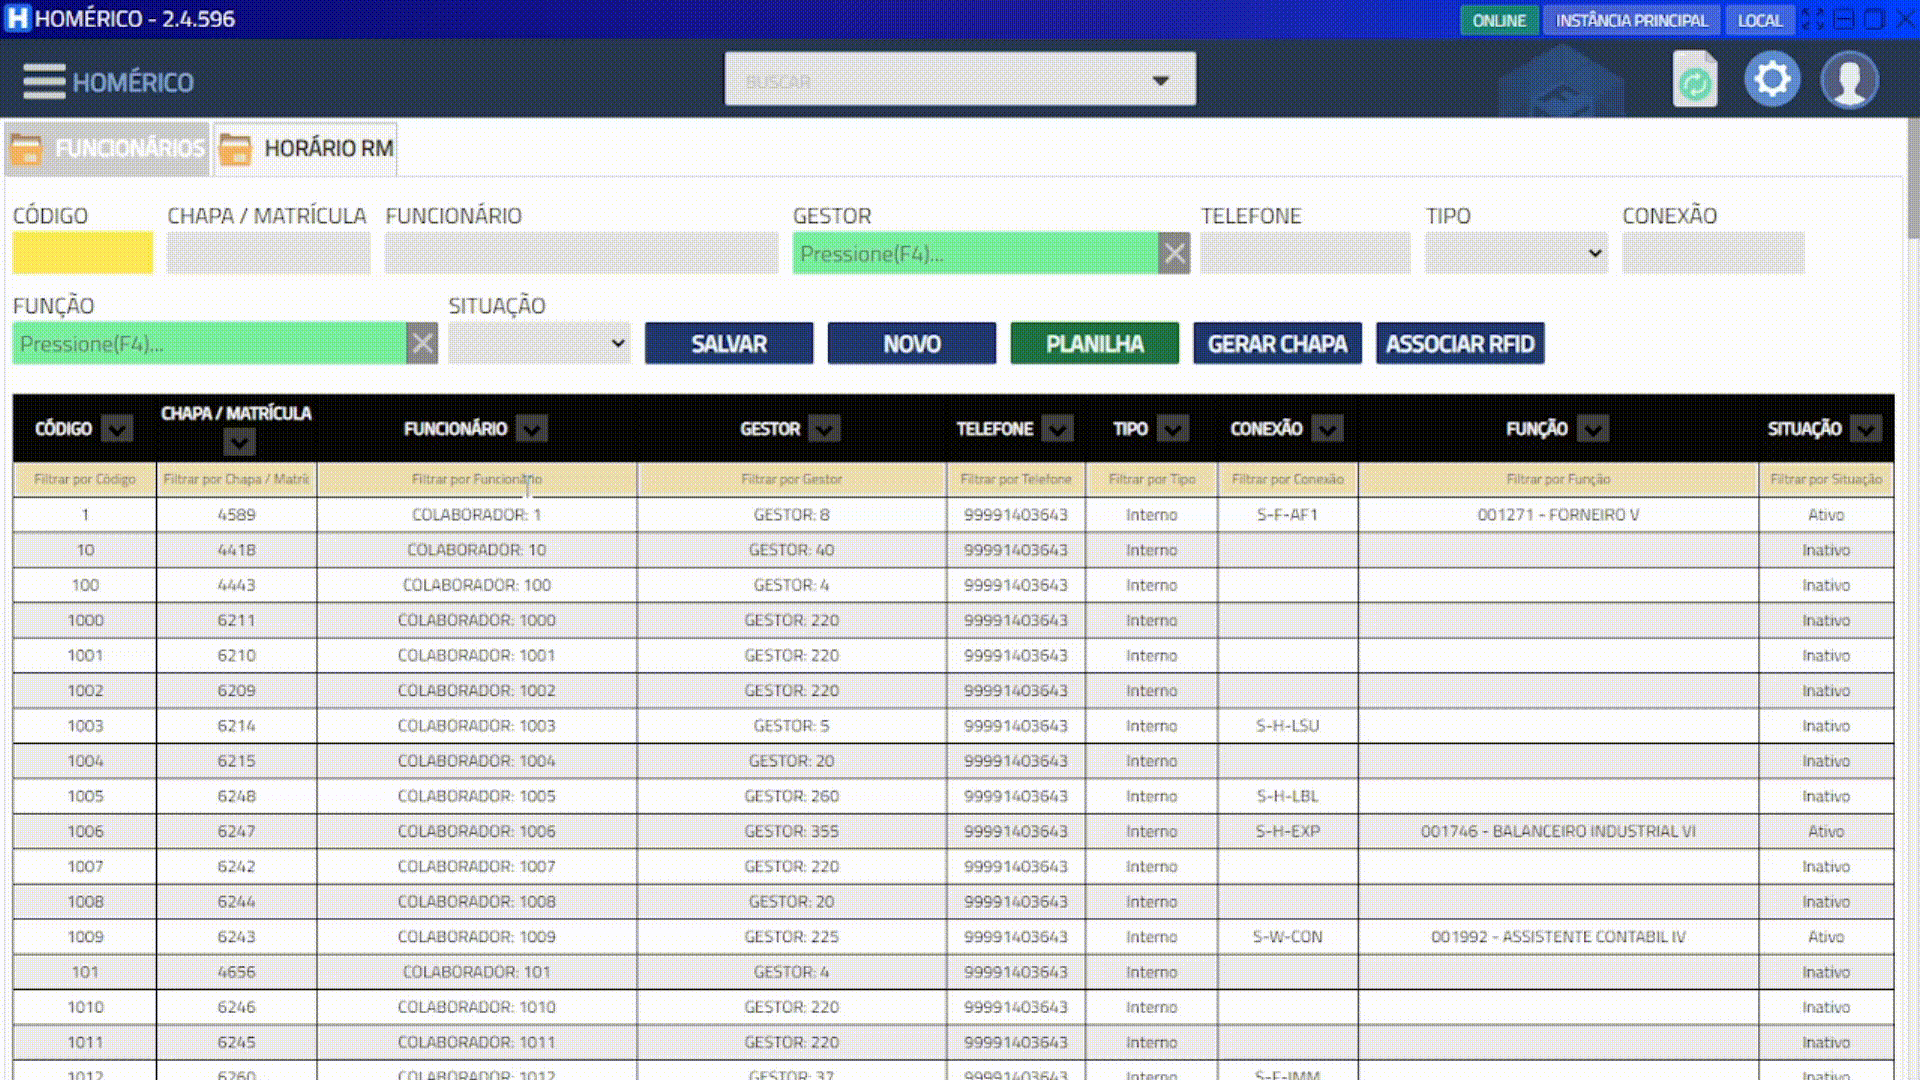Open settings via the gear icon
1920x1080 pixels.
coord(1772,79)
